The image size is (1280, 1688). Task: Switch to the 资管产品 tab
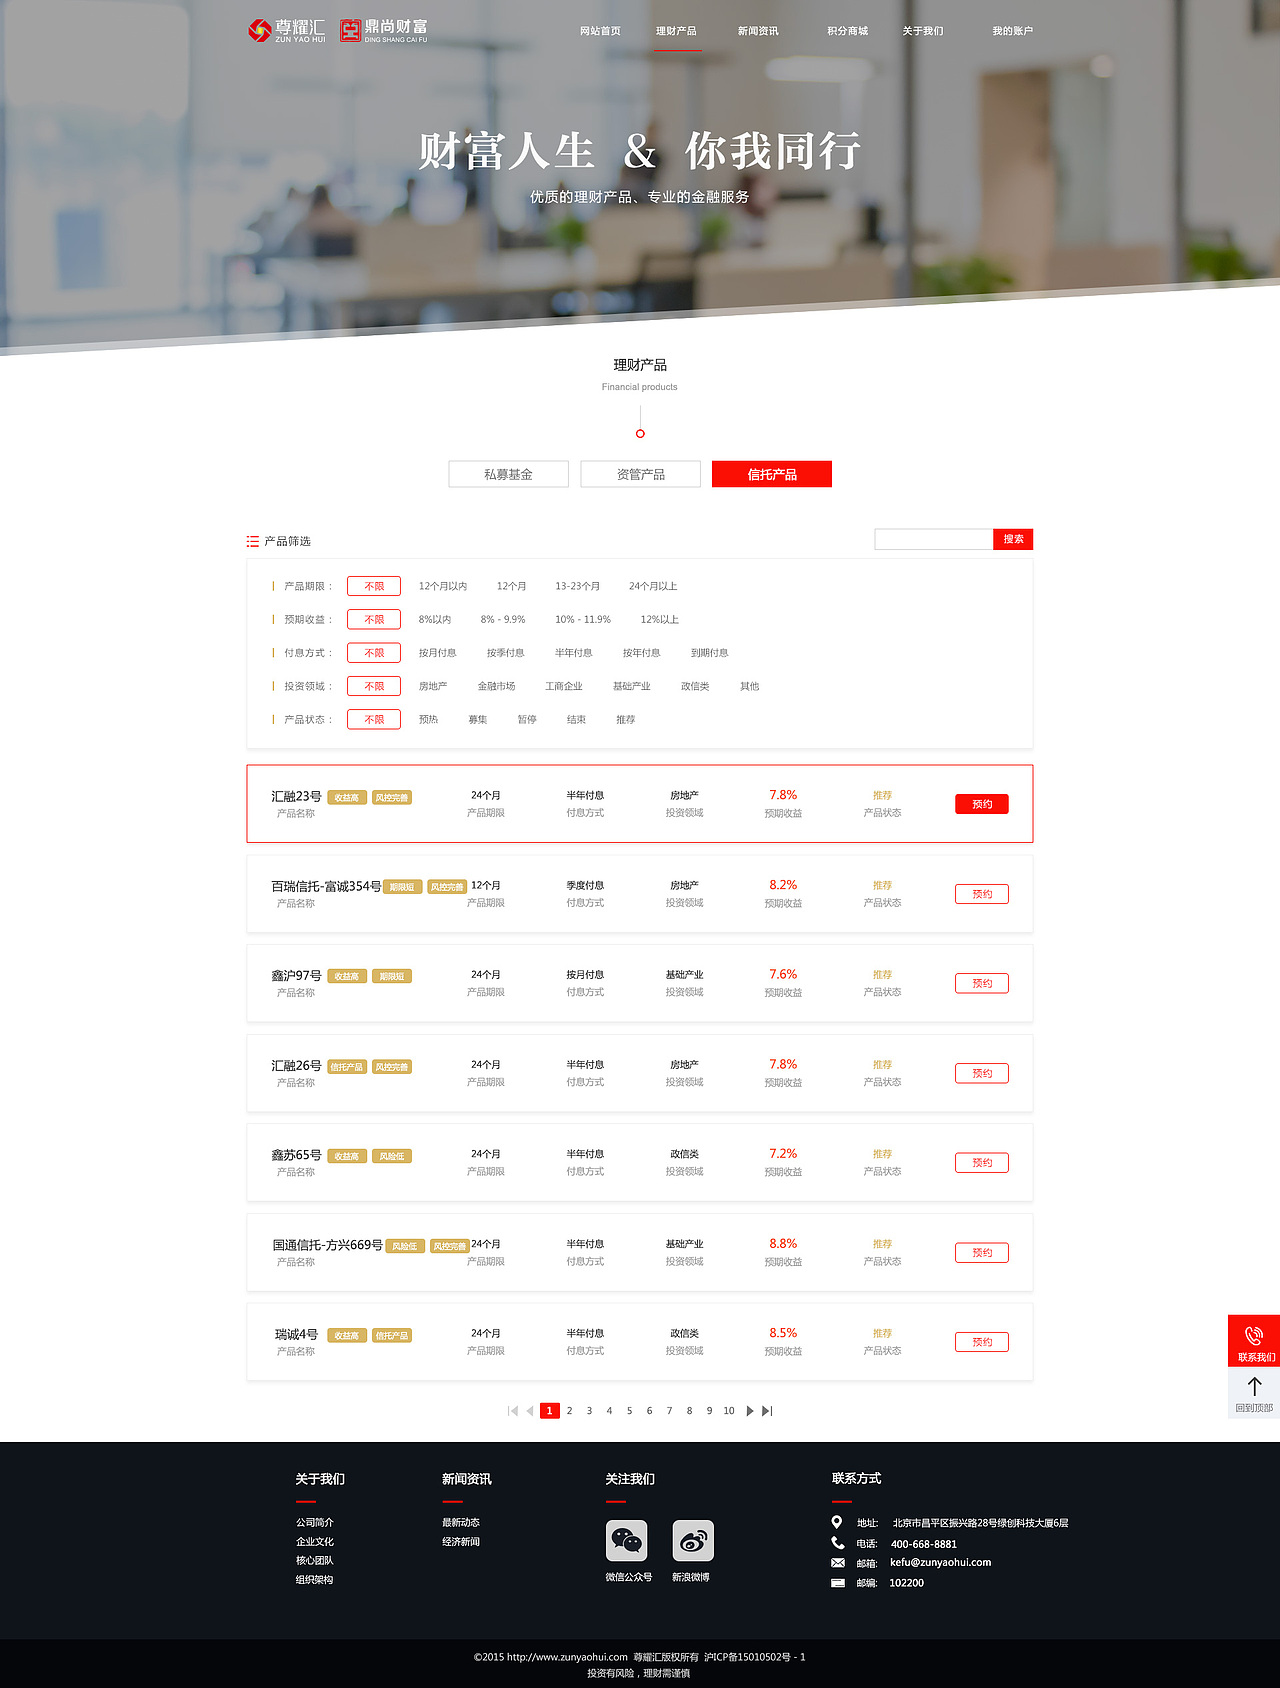click(641, 474)
